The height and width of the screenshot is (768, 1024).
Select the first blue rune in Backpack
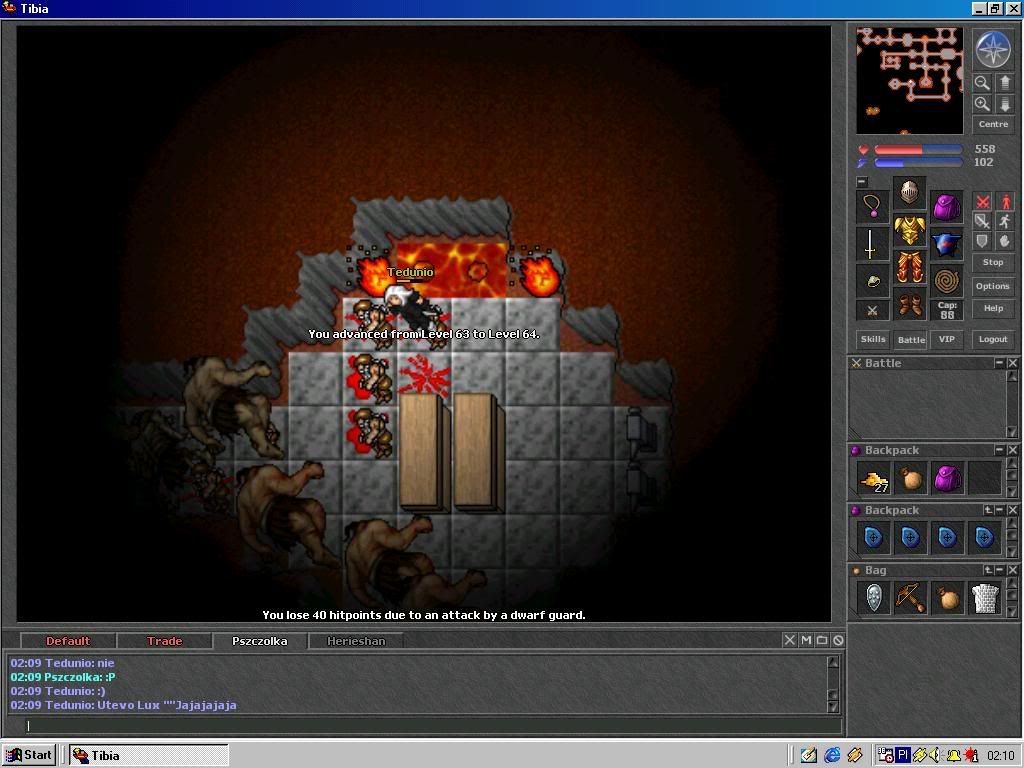click(x=874, y=538)
